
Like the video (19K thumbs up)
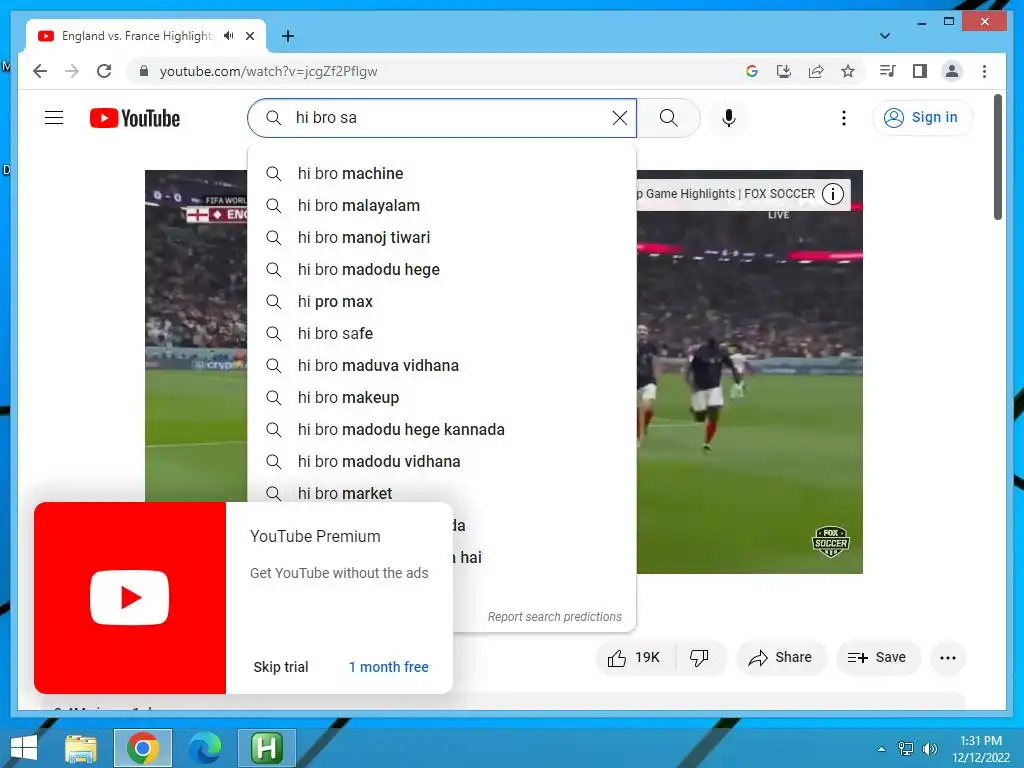[x=634, y=658]
